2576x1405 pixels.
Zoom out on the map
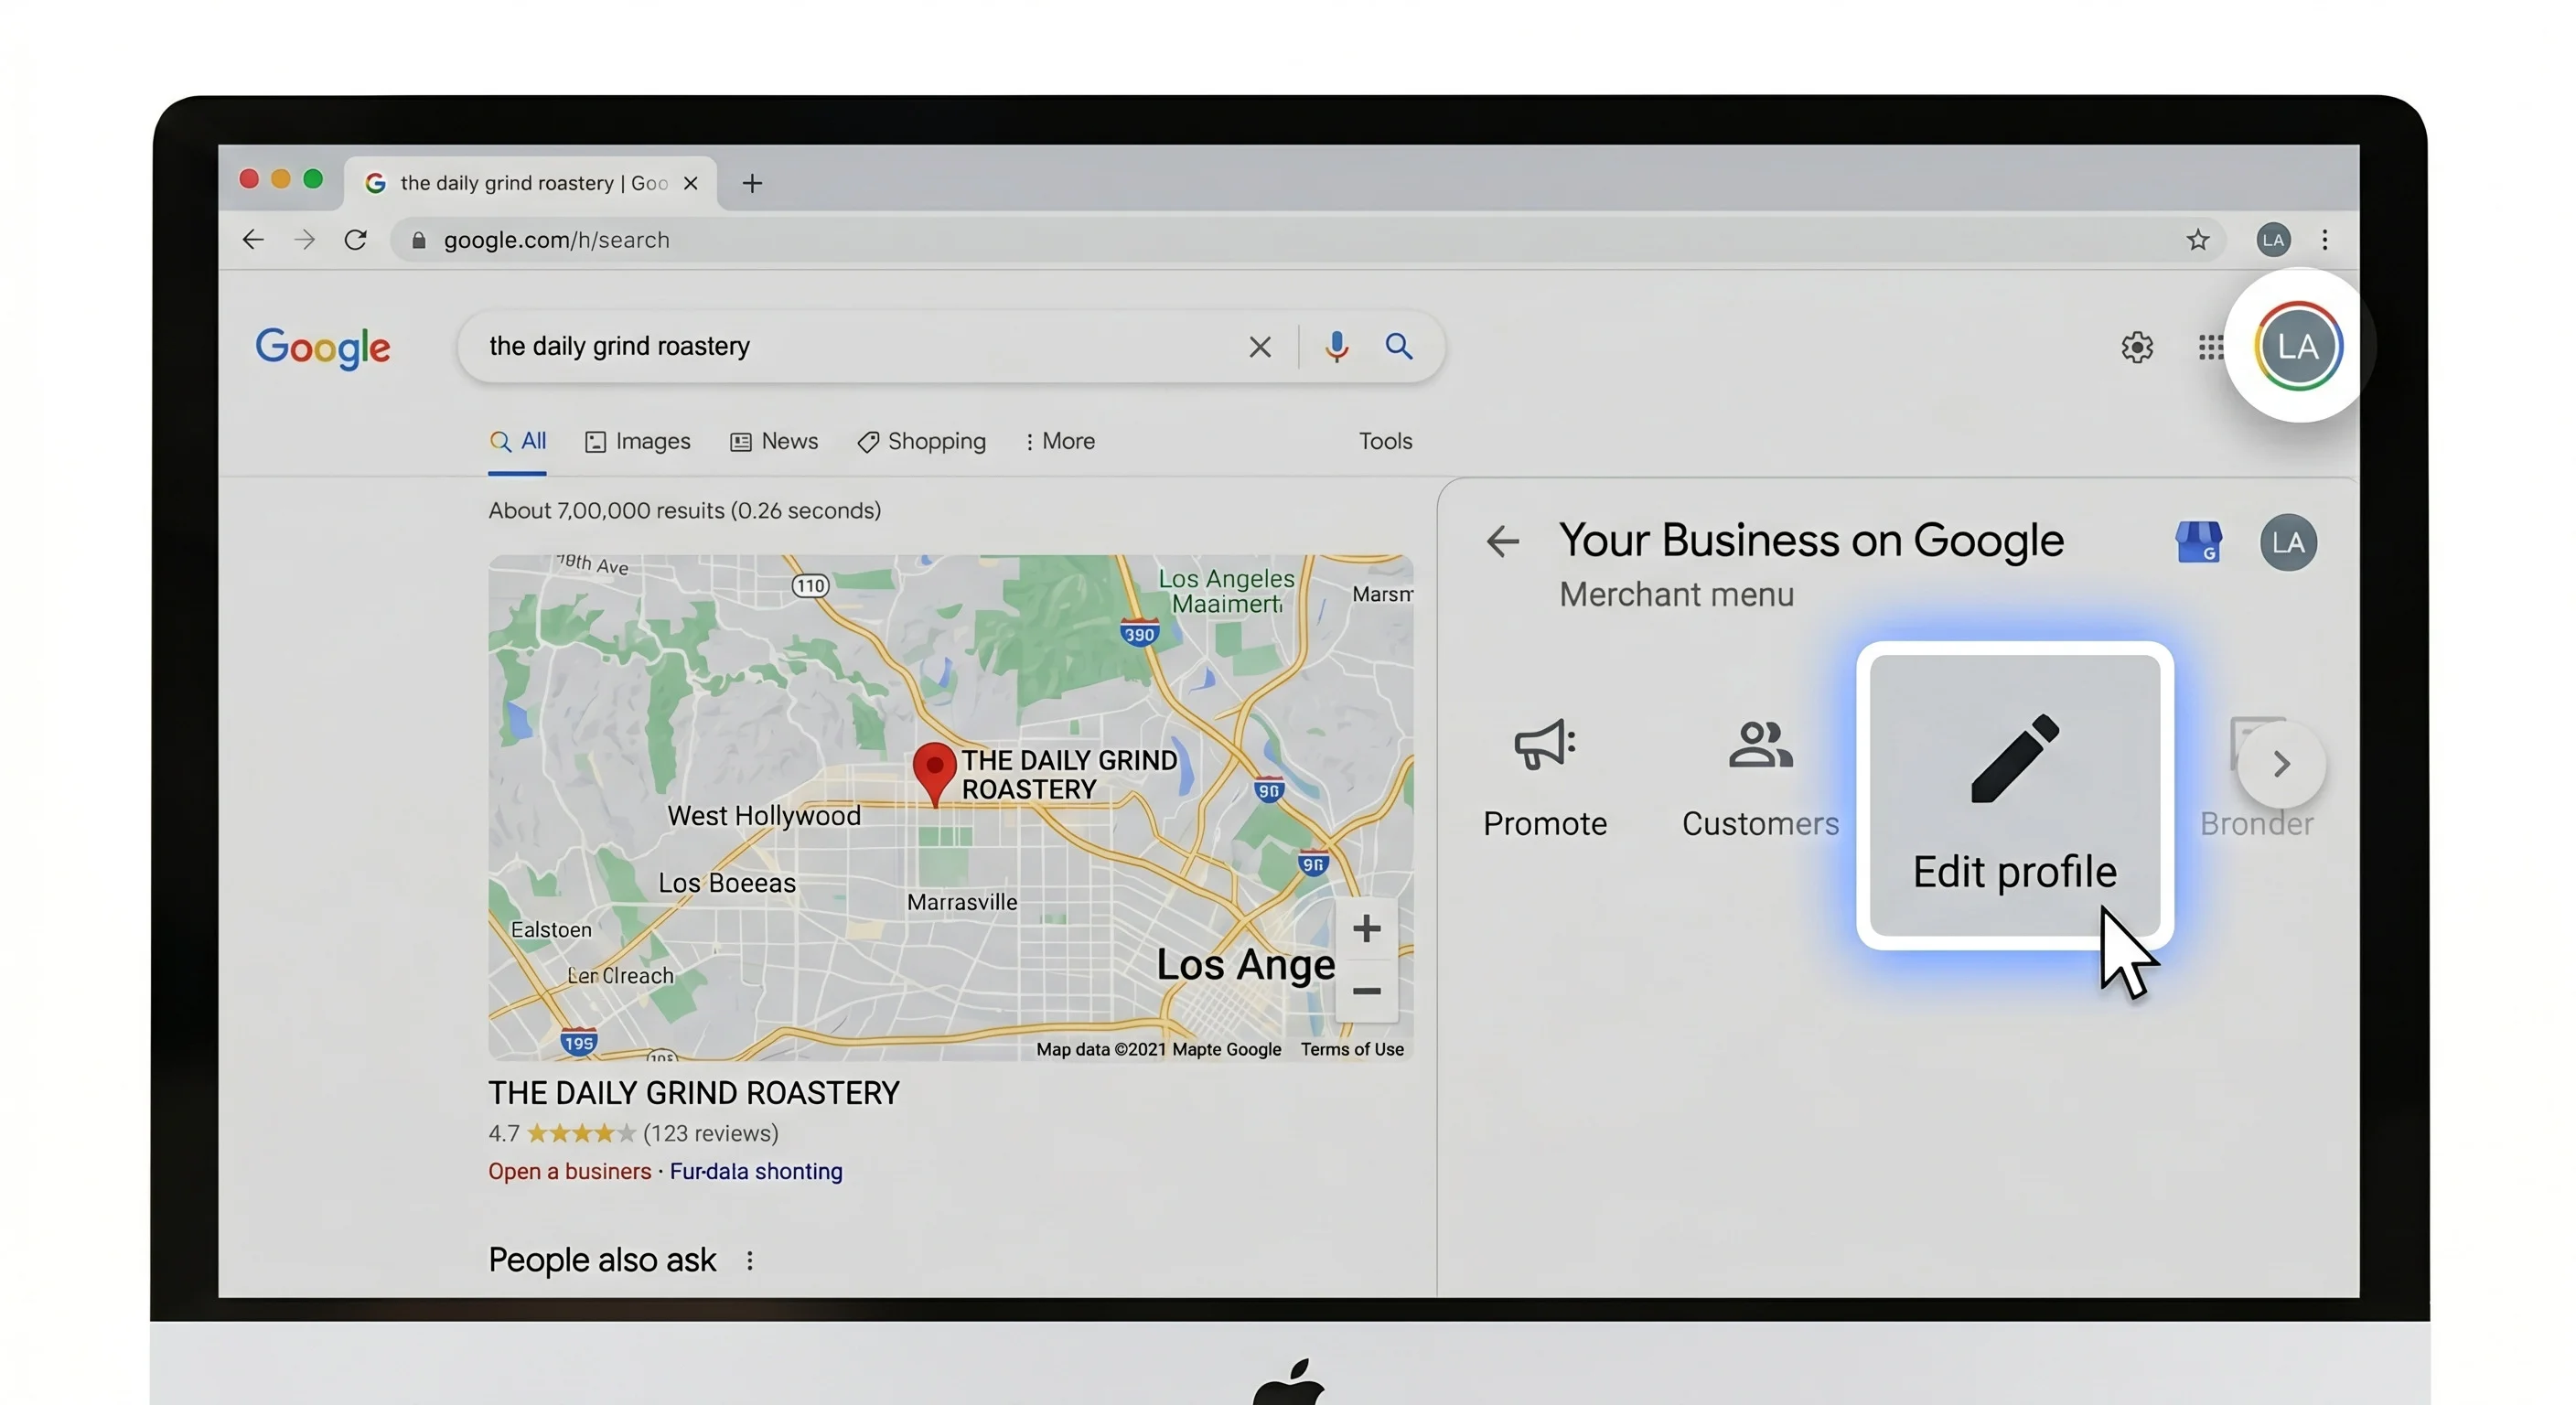coord(1366,991)
